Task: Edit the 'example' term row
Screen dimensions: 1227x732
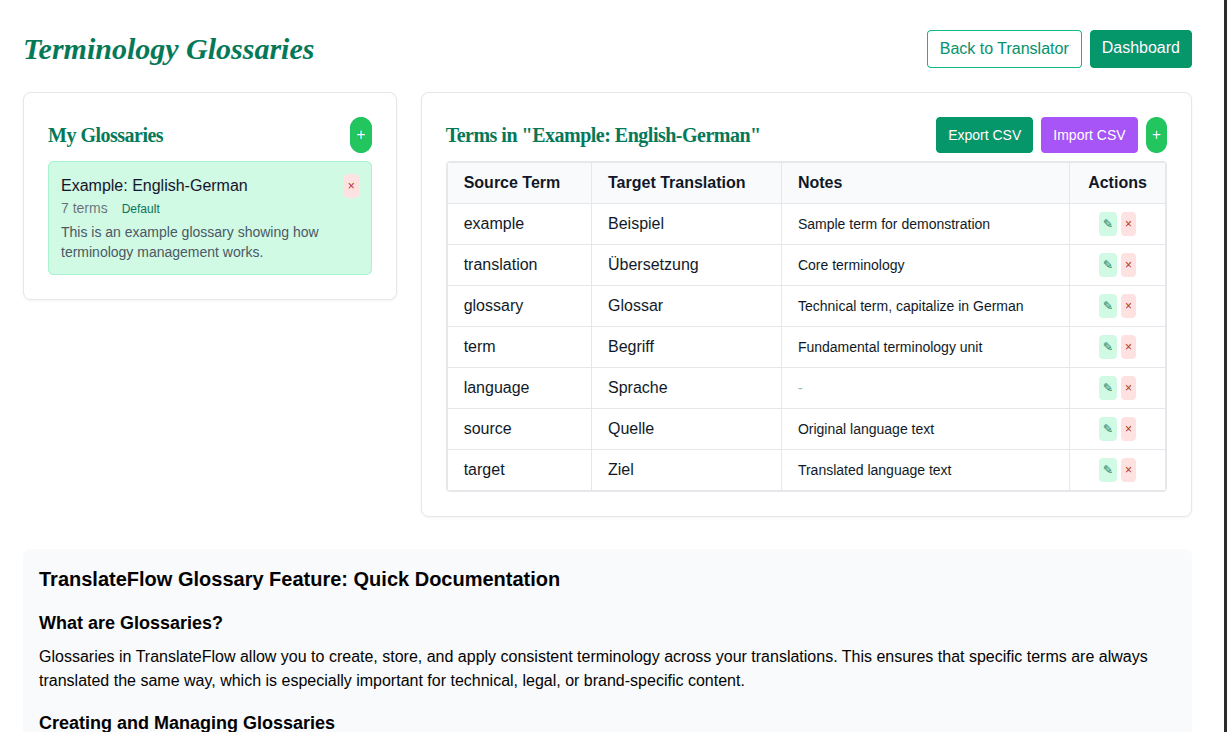Action: point(1107,224)
